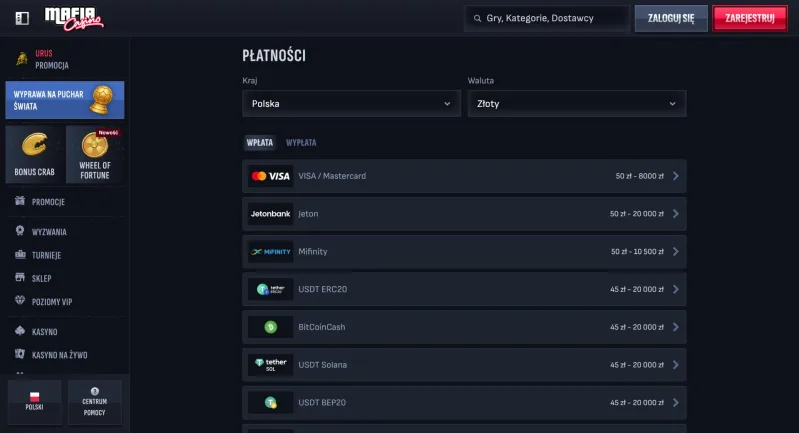Focus the Gry, Kategorie, Dostawcy search field
The height and width of the screenshot is (433, 799).
[547, 18]
